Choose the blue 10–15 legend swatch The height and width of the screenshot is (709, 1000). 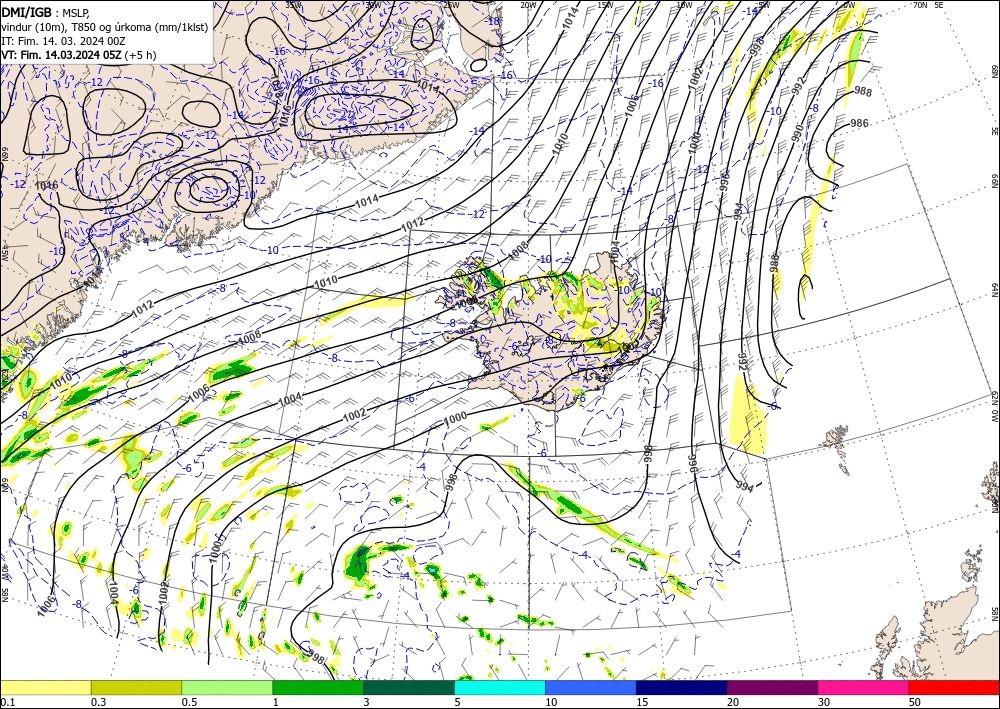[591, 687]
